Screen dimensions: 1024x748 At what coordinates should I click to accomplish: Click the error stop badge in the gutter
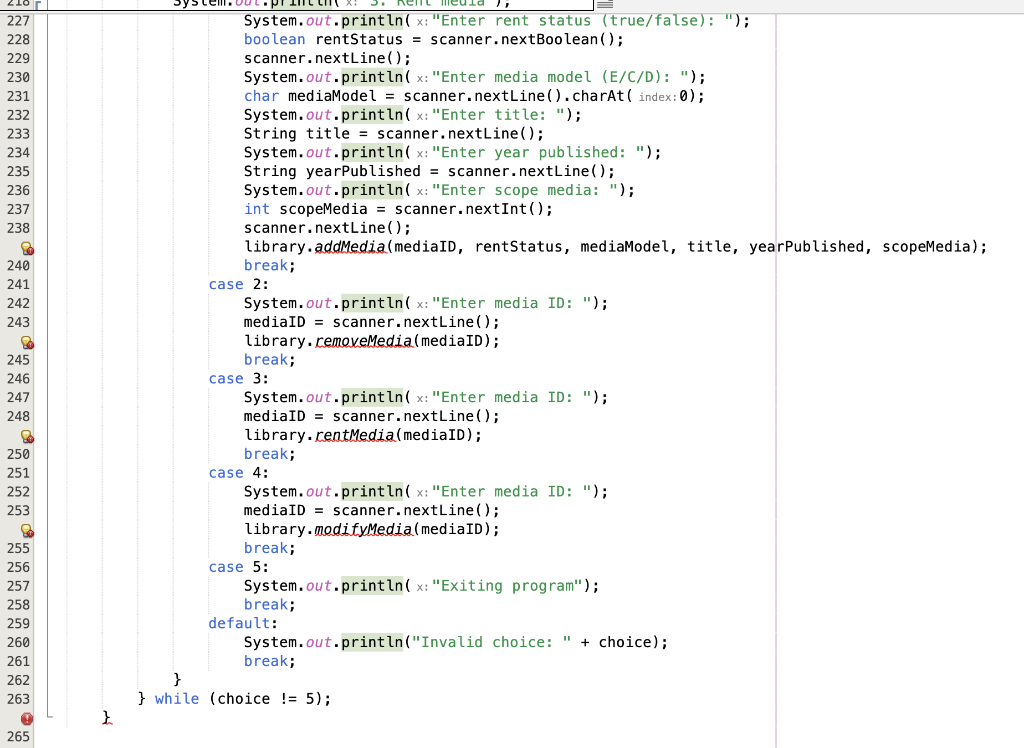click(27, 718)
